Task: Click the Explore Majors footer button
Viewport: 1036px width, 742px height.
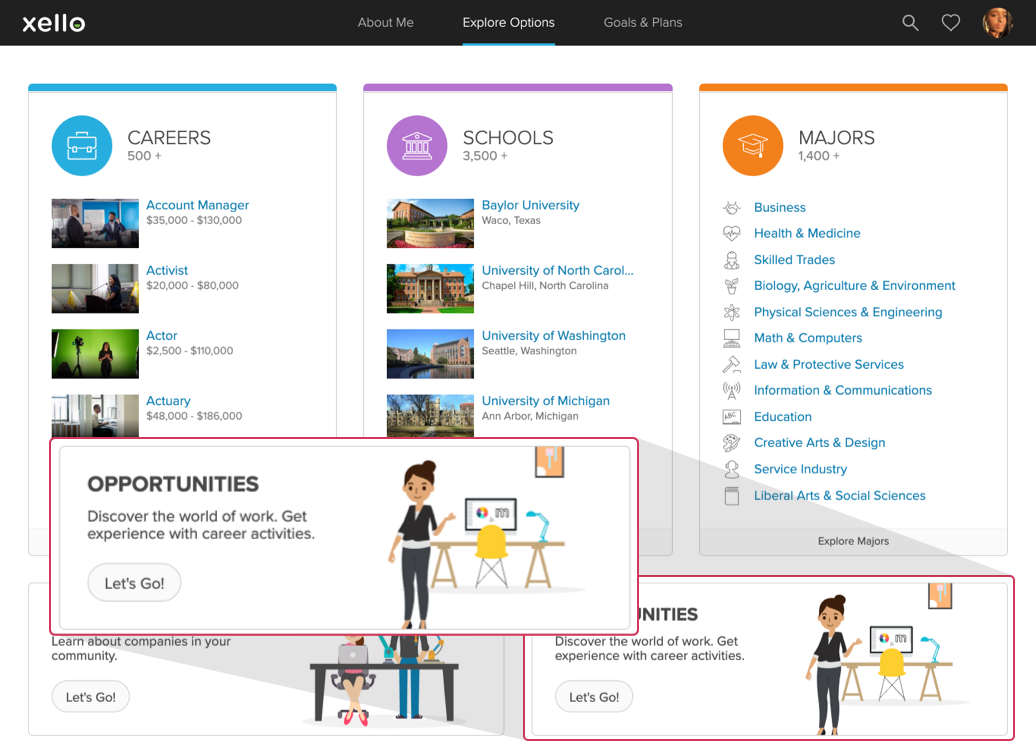Action: (x=853, y=541)
